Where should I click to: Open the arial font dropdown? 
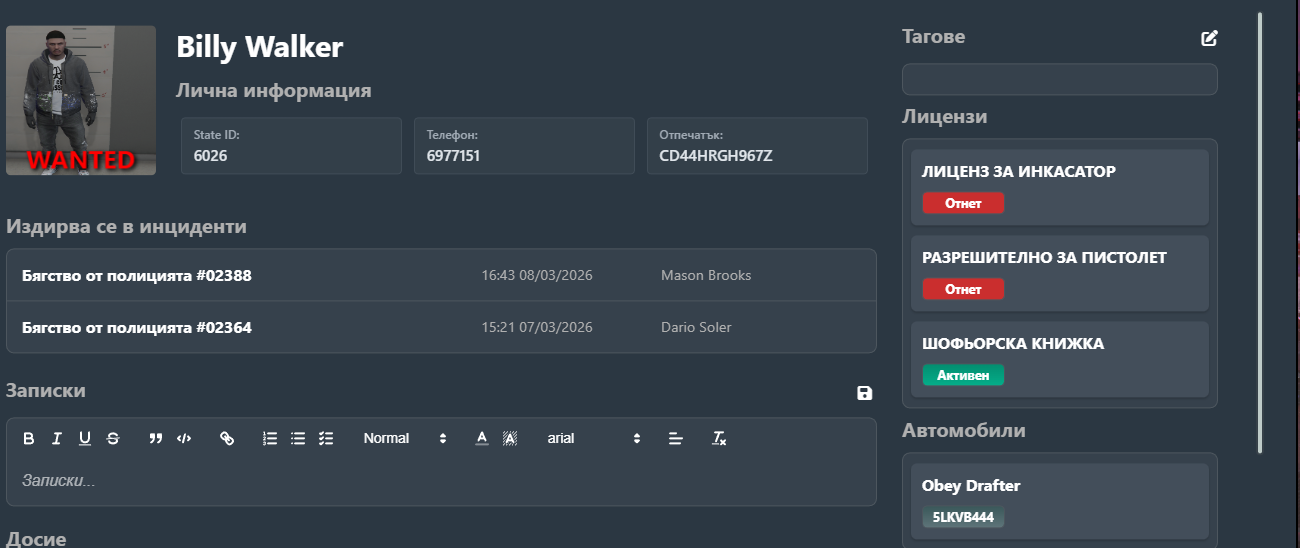tap(593, 438)
